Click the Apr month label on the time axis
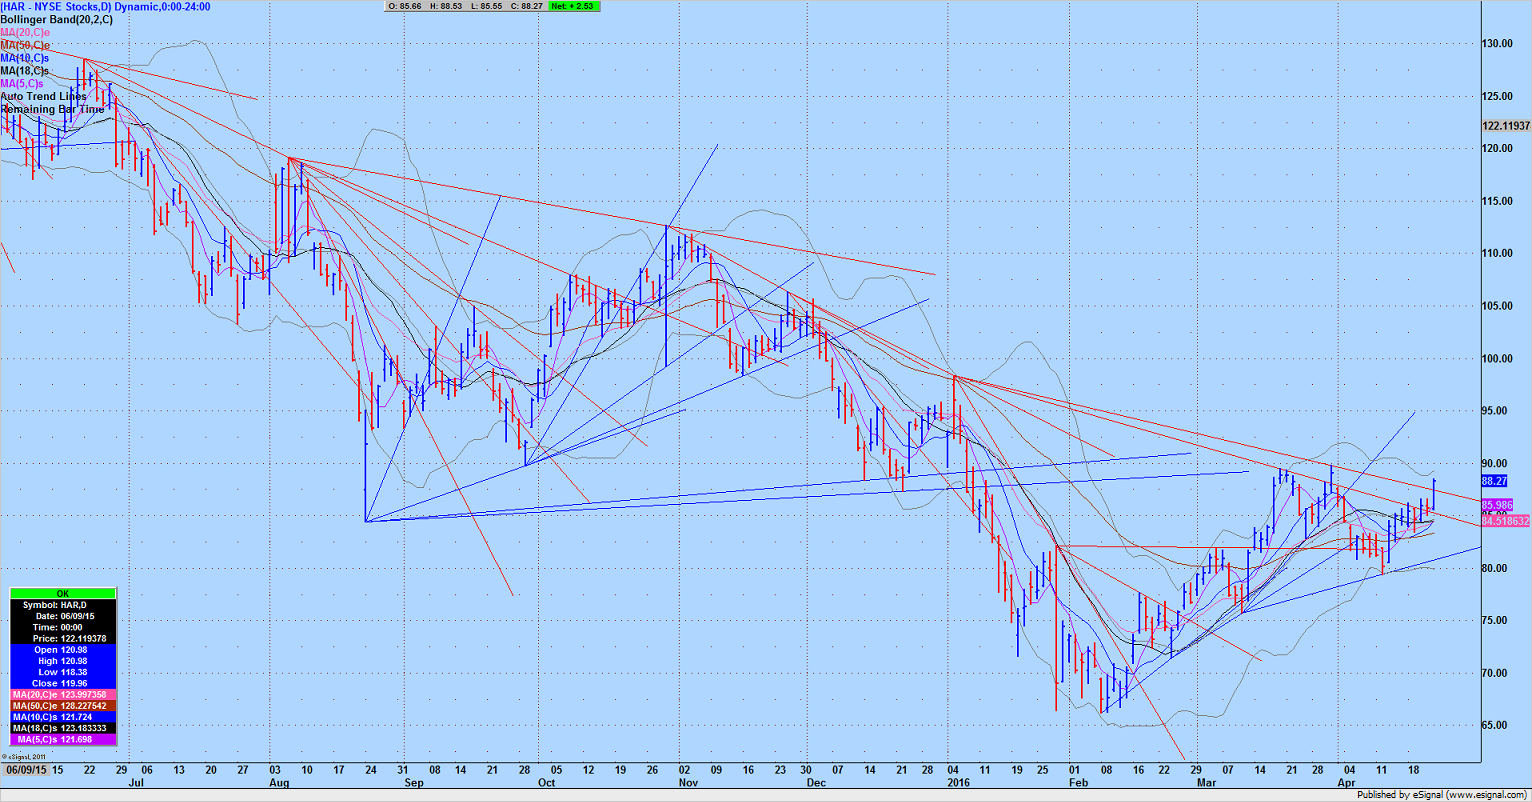Image resolution: width=1532 pixels, height=802 pixels. (x=1346, y=783)
